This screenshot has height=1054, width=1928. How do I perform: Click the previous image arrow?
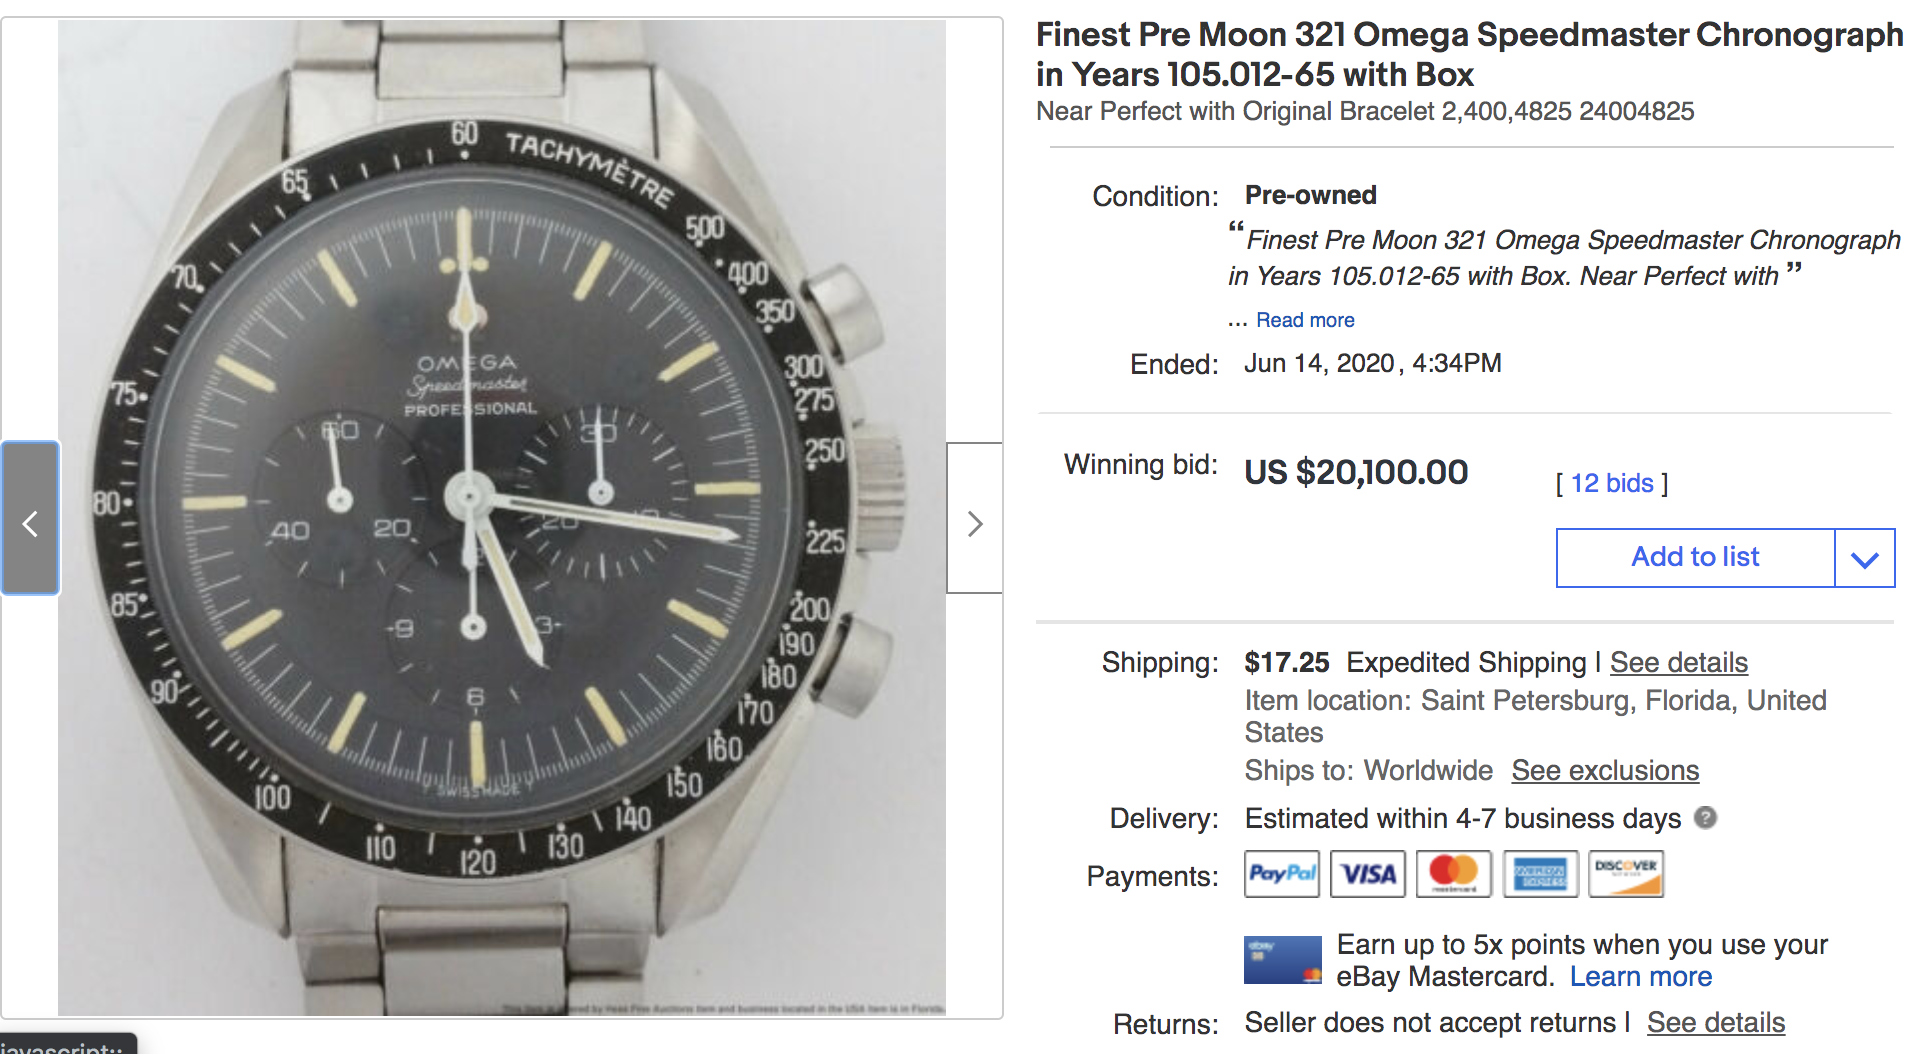click(30, 519)
